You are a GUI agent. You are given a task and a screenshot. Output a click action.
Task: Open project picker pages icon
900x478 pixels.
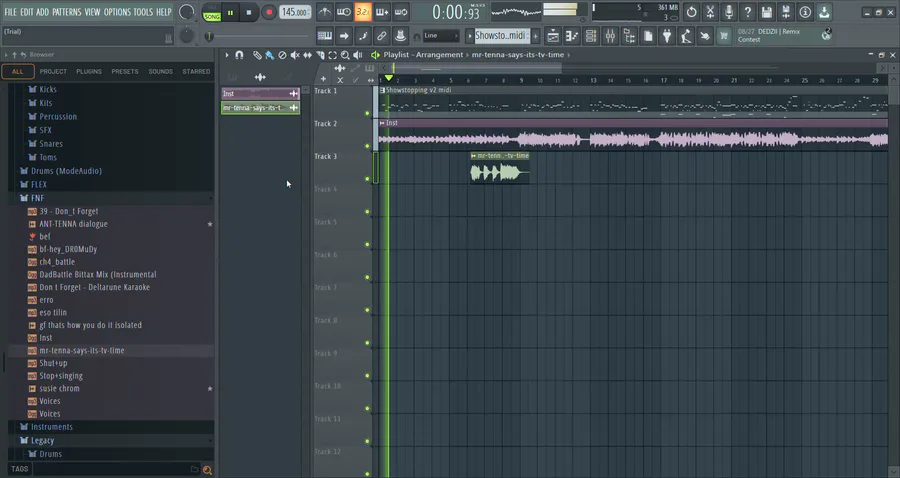[648, 36]
